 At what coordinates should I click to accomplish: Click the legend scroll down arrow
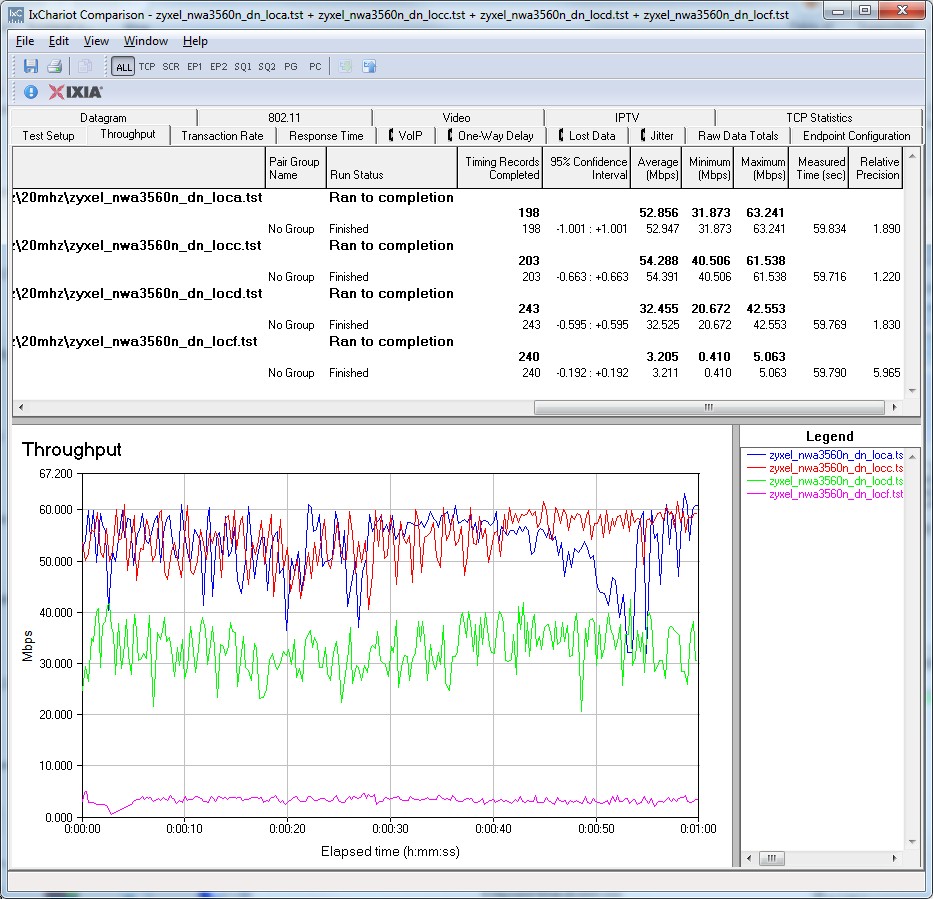pos(912,841)
